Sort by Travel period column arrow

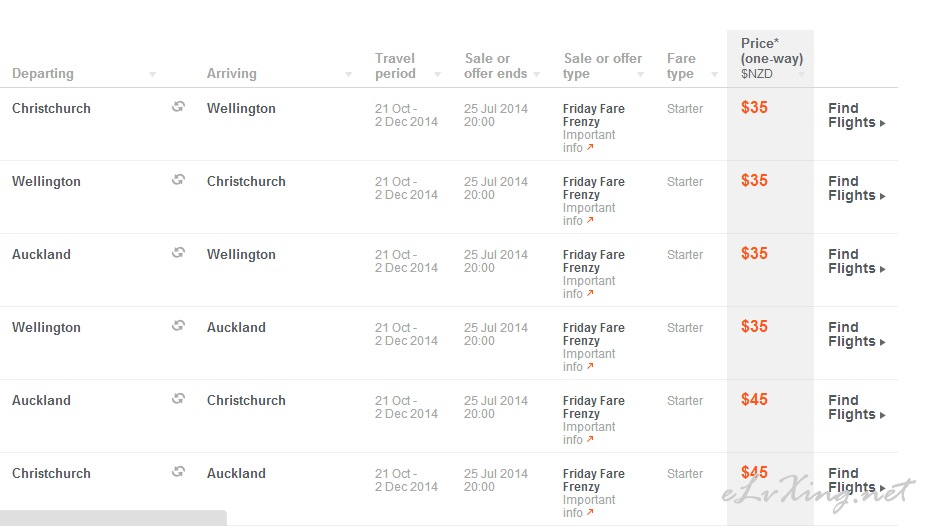click(x=438, y=74)
